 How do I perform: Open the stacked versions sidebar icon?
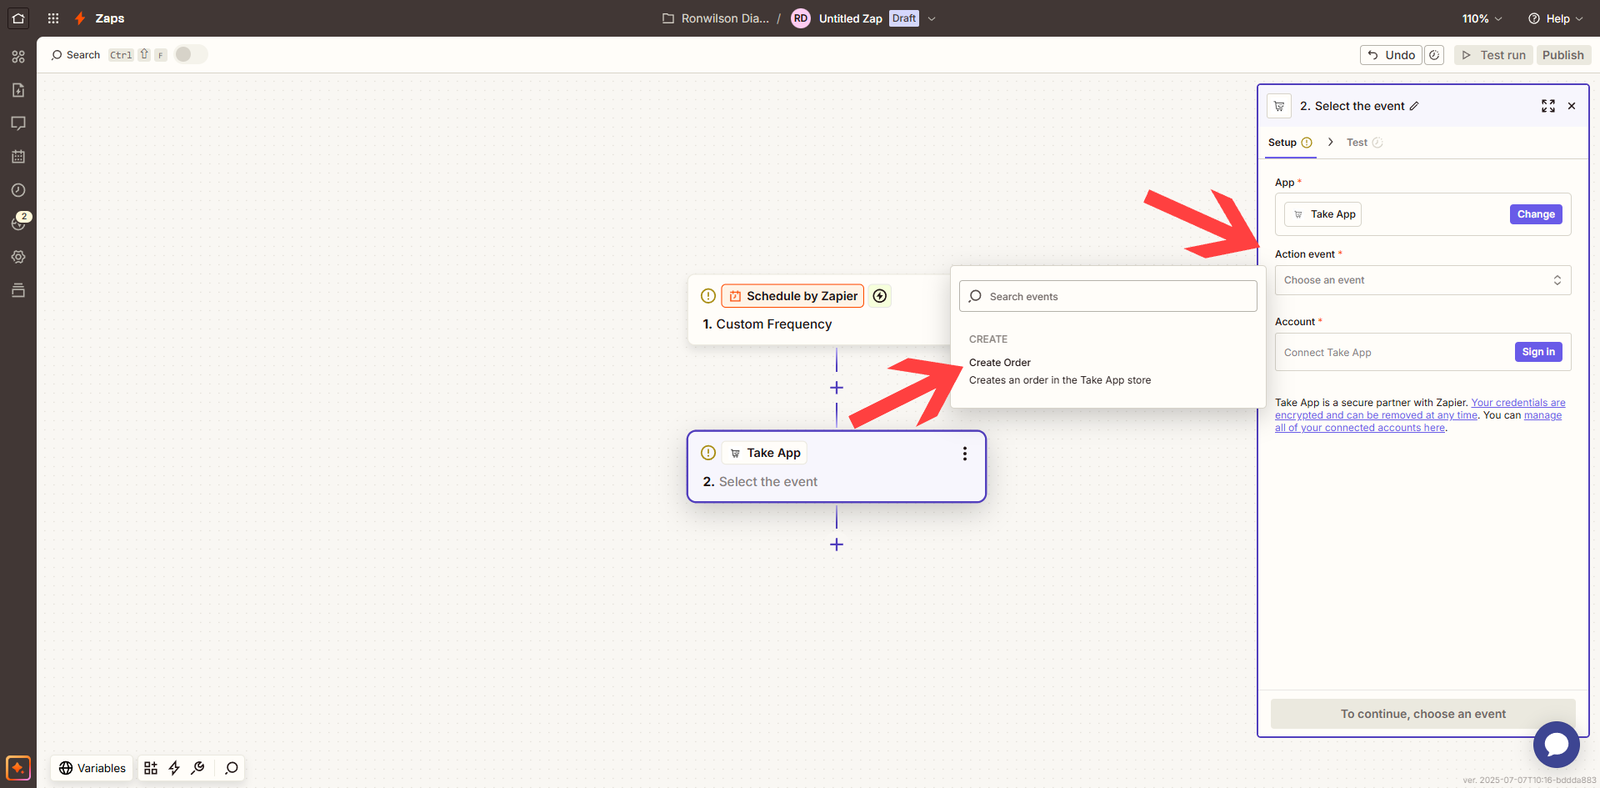coord(18,290)
